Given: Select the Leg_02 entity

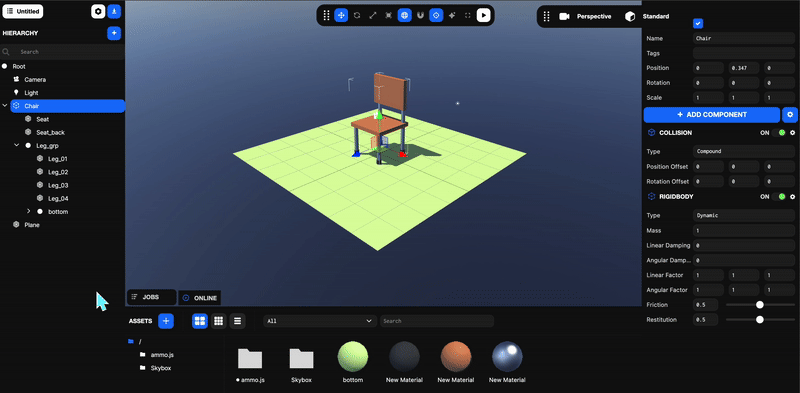Looking at the screenshot, I should 58,172.
